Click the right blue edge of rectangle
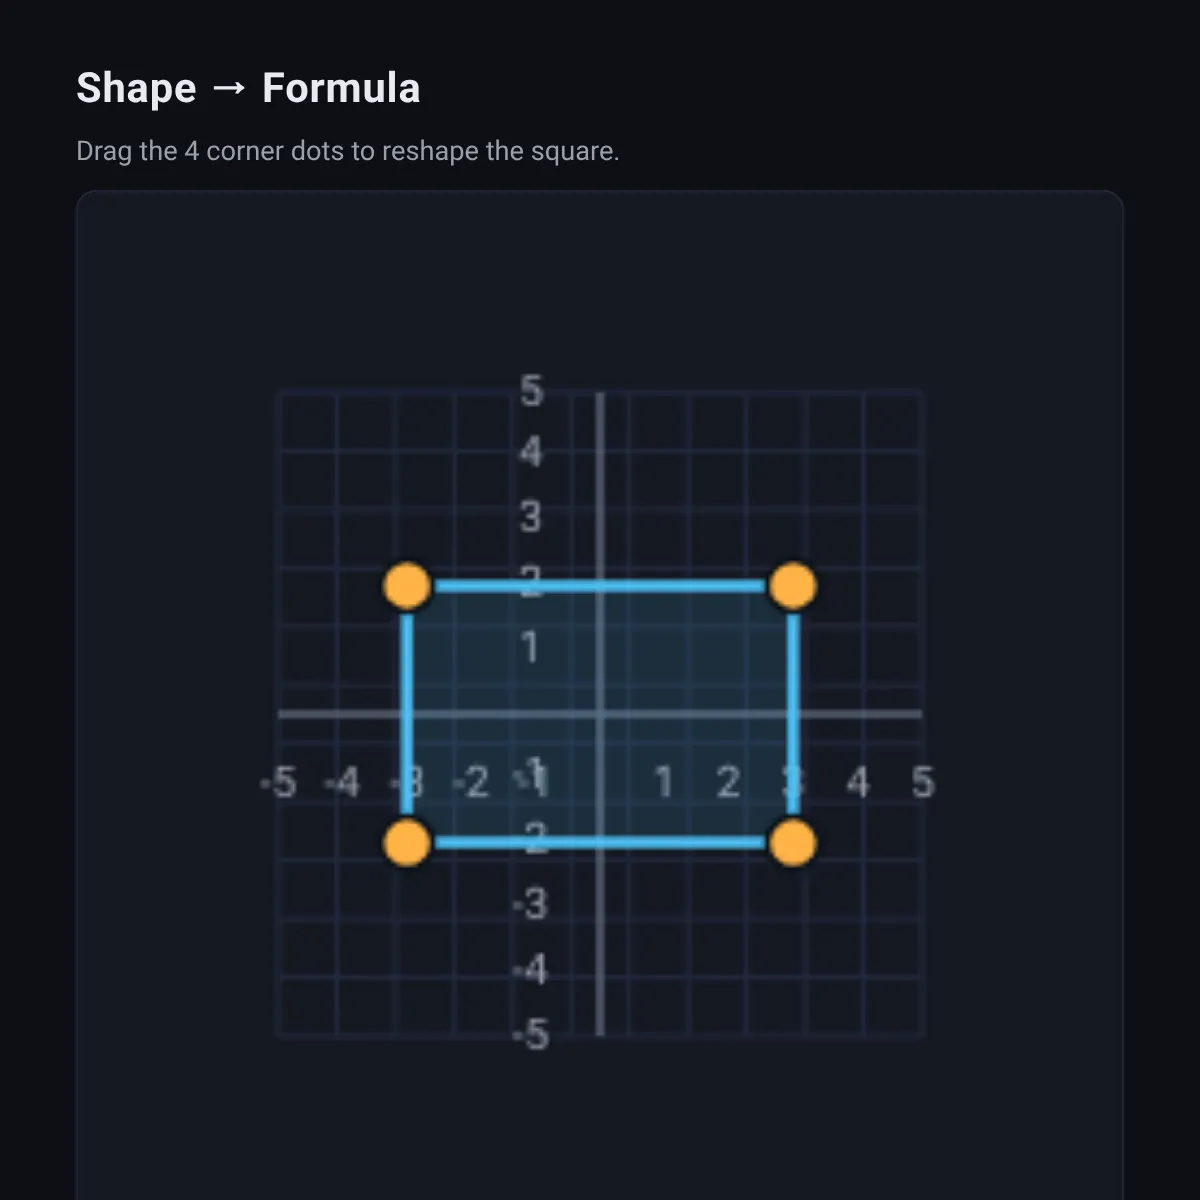 tap(793, 714)
